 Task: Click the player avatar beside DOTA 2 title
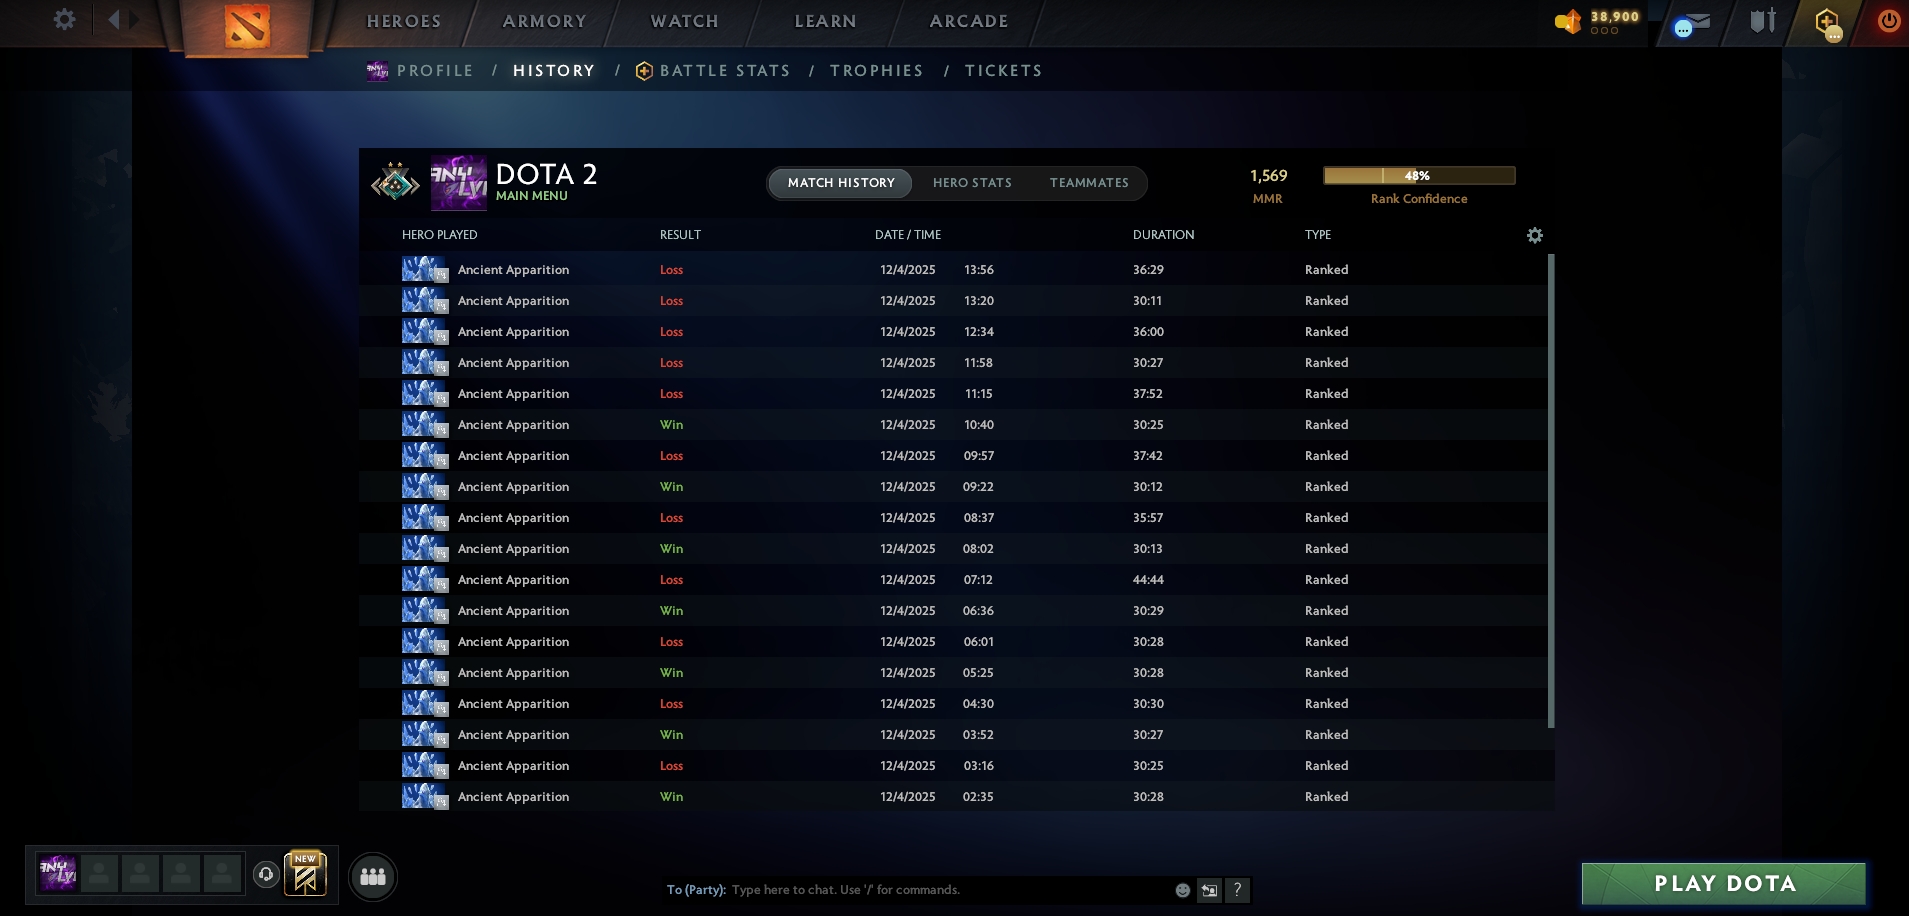pyautogui.click(x=458, y=182)
